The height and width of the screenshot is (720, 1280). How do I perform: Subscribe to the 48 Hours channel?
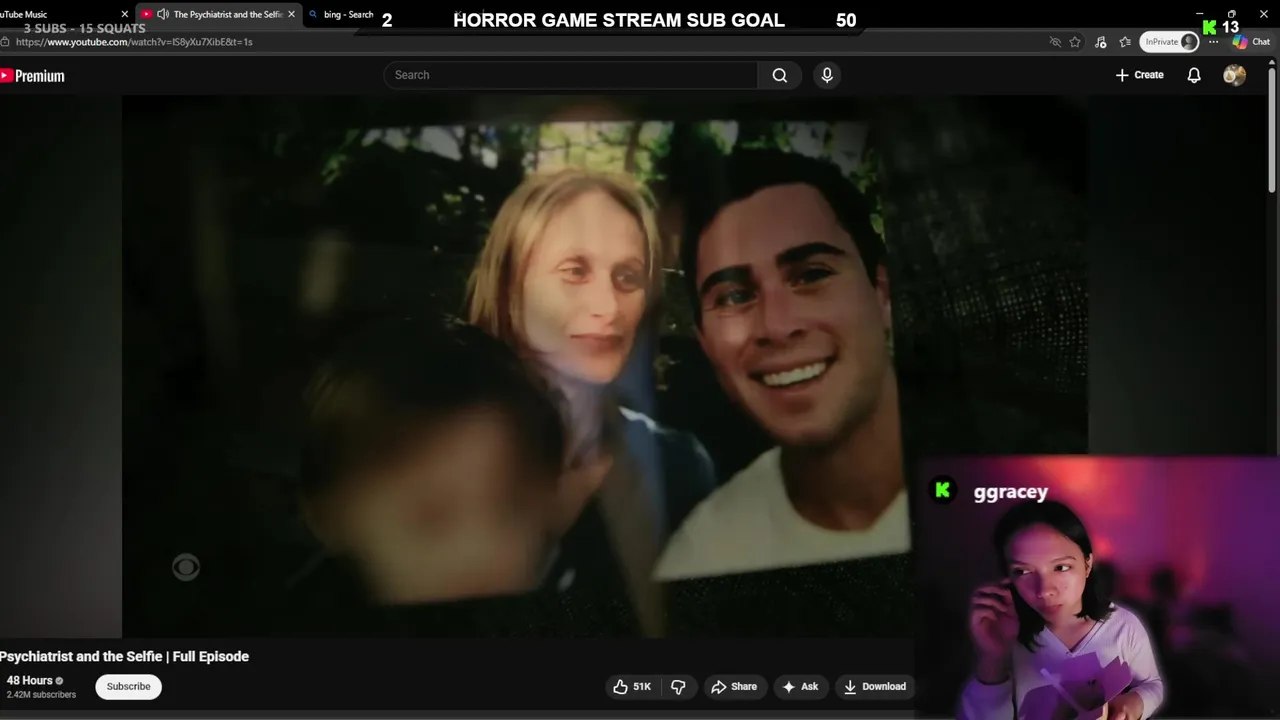128,686
